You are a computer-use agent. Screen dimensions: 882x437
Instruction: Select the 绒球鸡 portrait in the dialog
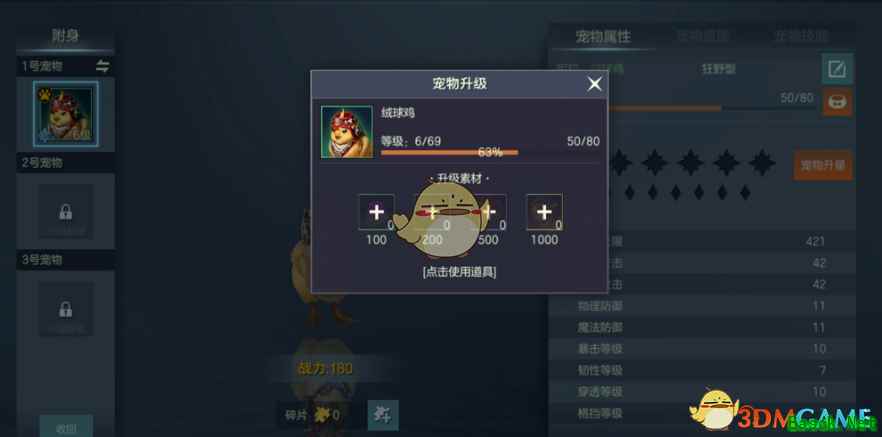(x=346, y=132)
